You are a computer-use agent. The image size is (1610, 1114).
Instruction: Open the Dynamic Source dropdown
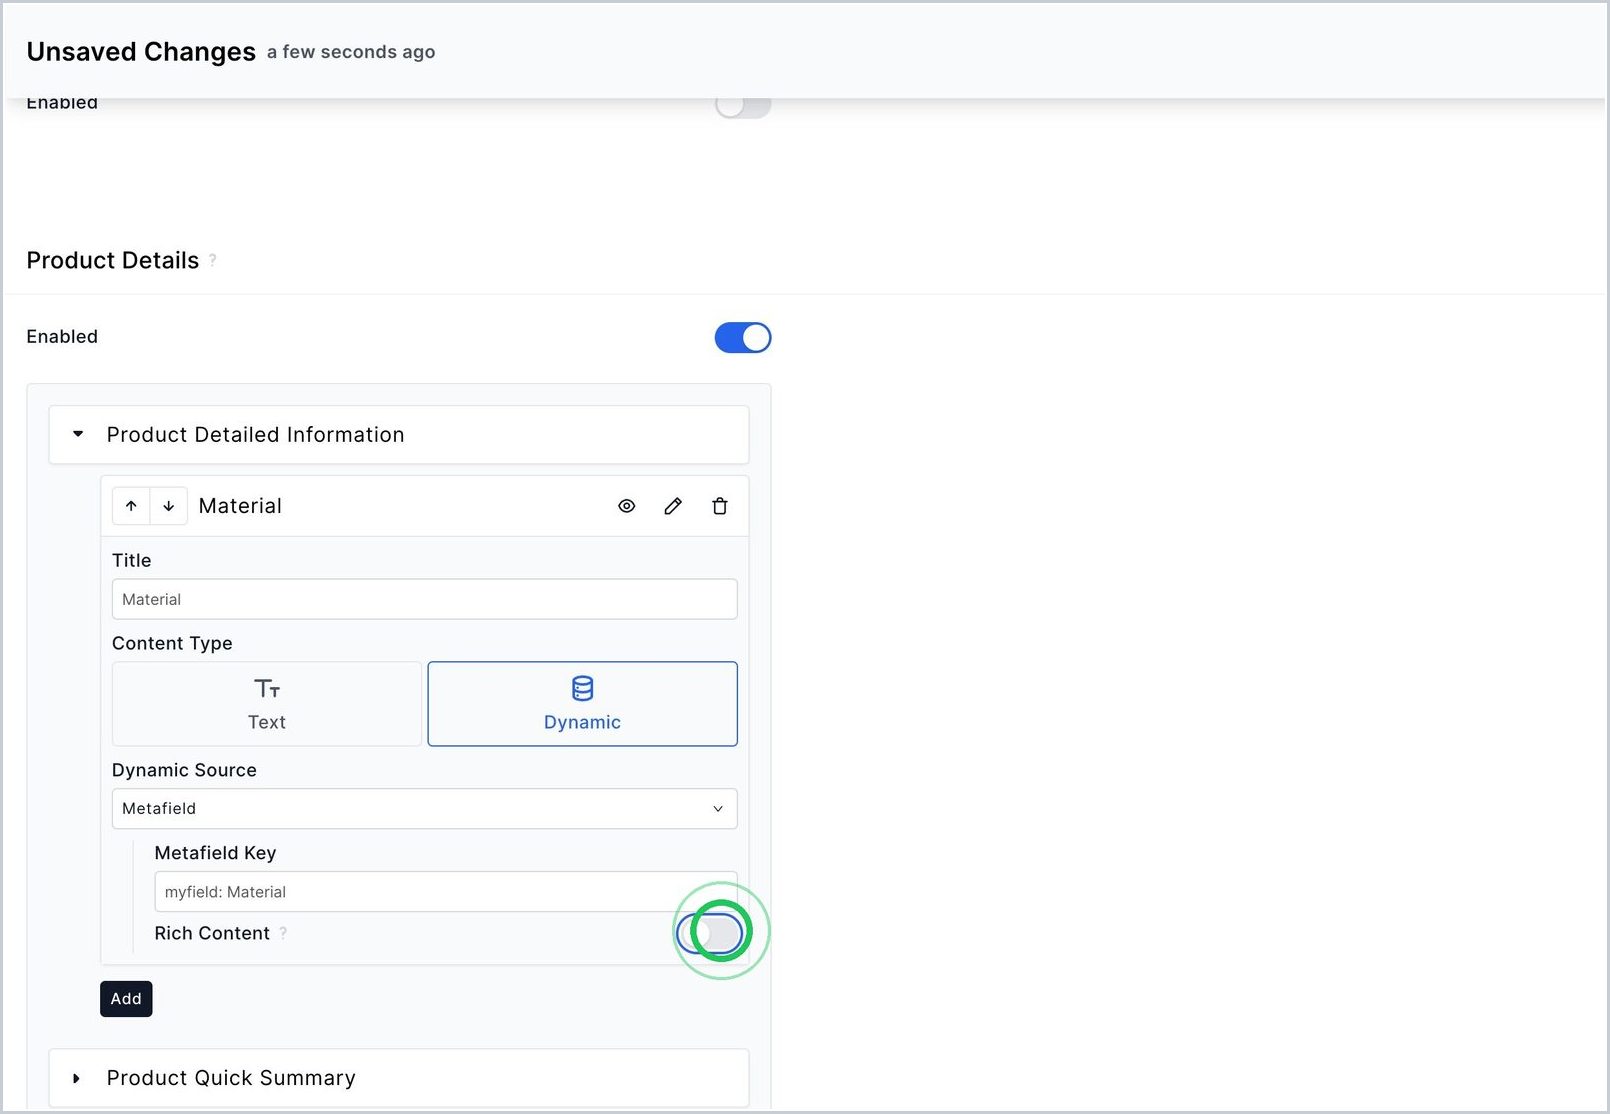[x=425, y=809]
